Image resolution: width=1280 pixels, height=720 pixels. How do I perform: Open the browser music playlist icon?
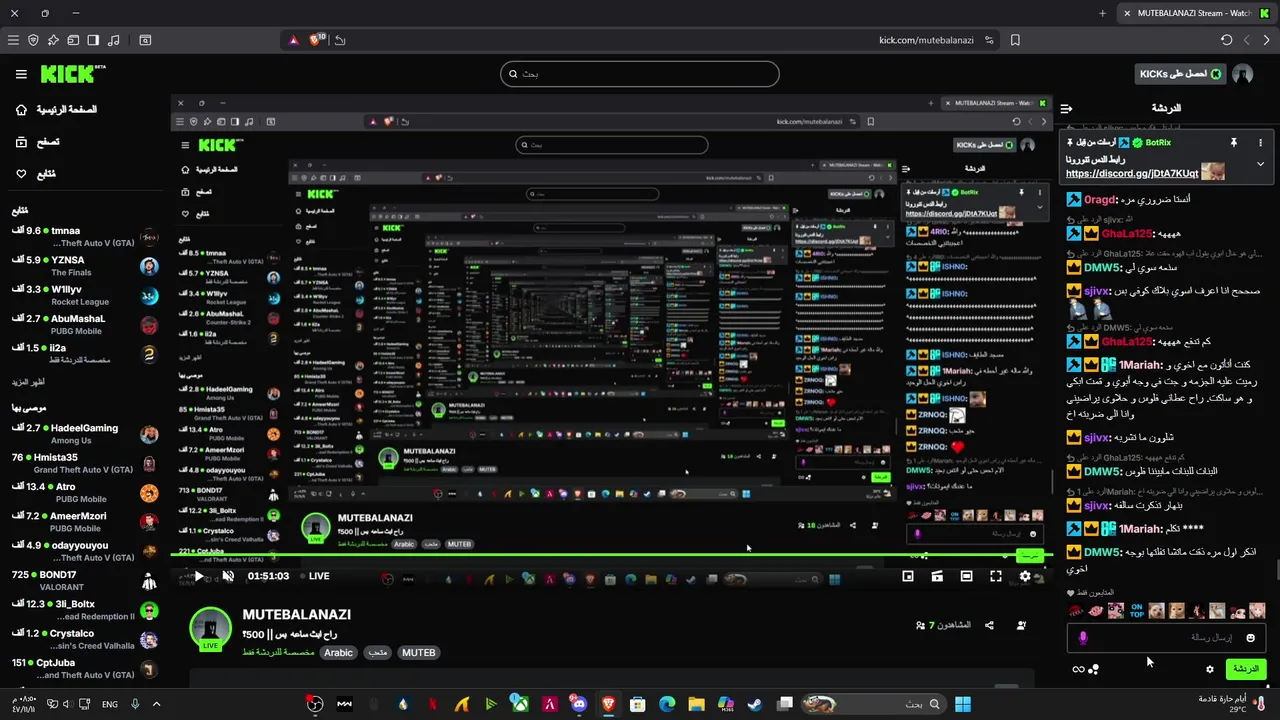coord(113,40)
